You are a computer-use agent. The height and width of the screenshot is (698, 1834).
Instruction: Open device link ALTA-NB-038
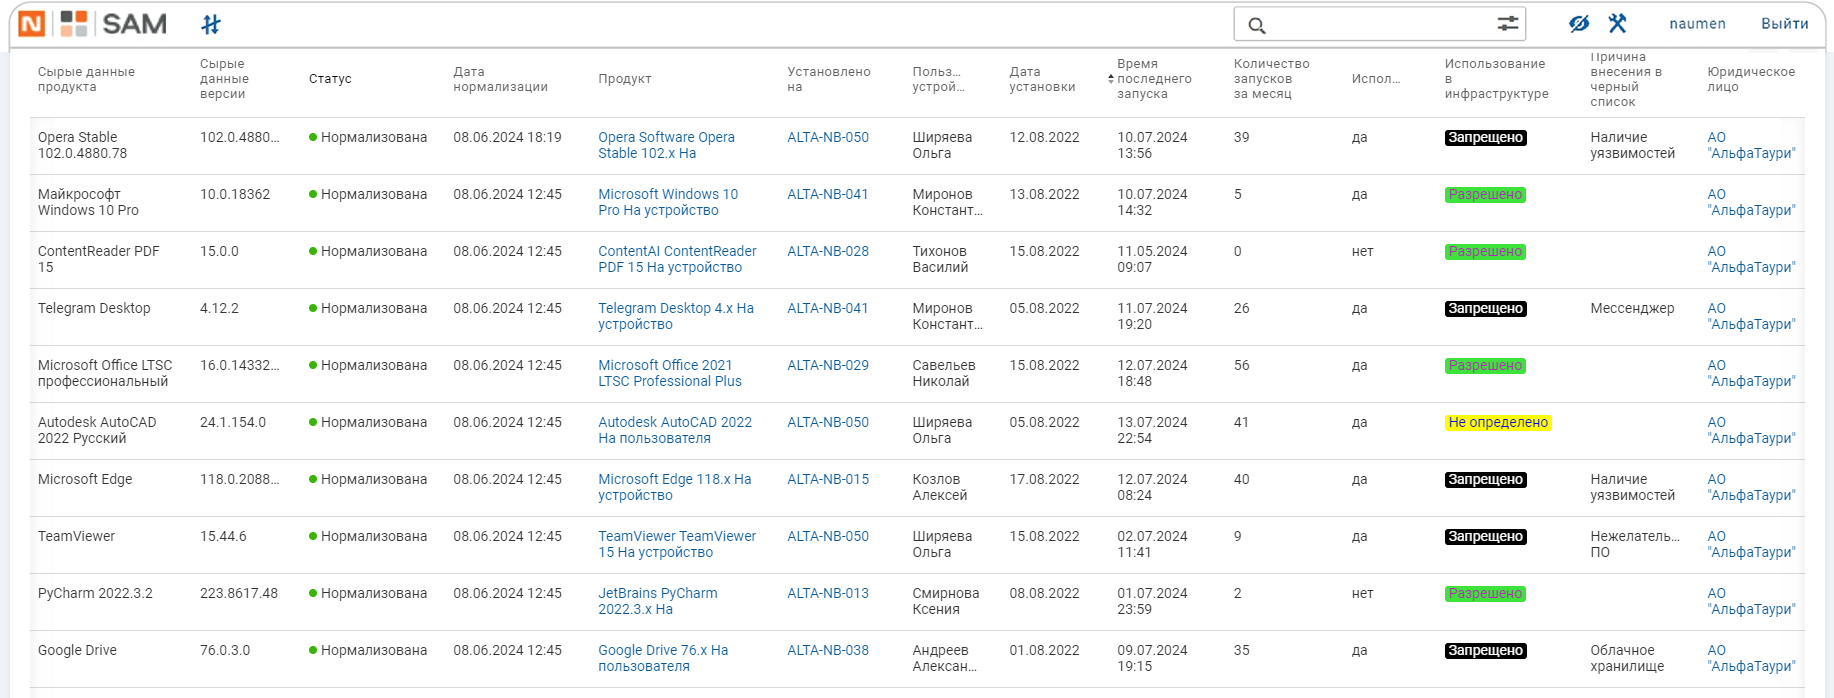[x=828, y=650]
